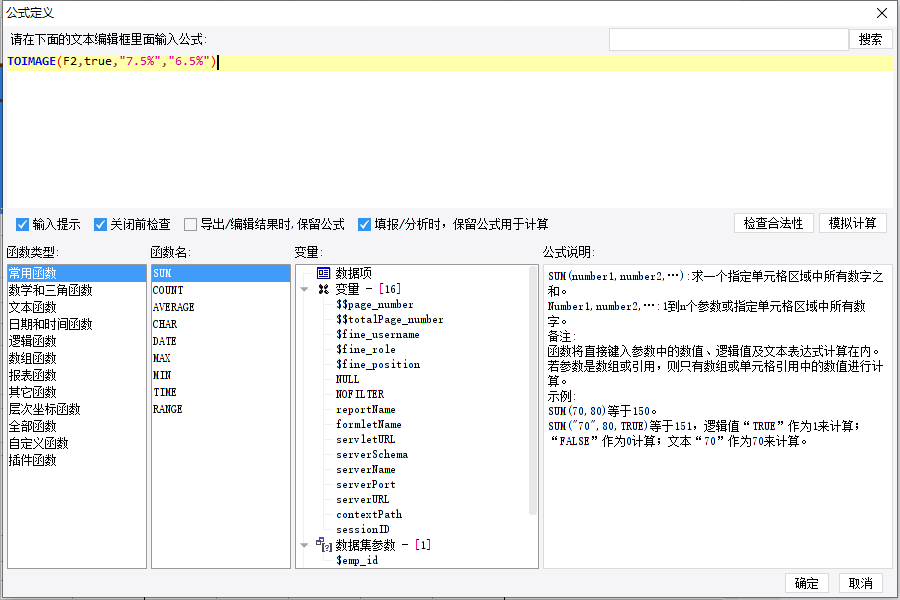Close the 公式定义 dialog with X
The height and width of the screenshot is (600, 900).
882,13
